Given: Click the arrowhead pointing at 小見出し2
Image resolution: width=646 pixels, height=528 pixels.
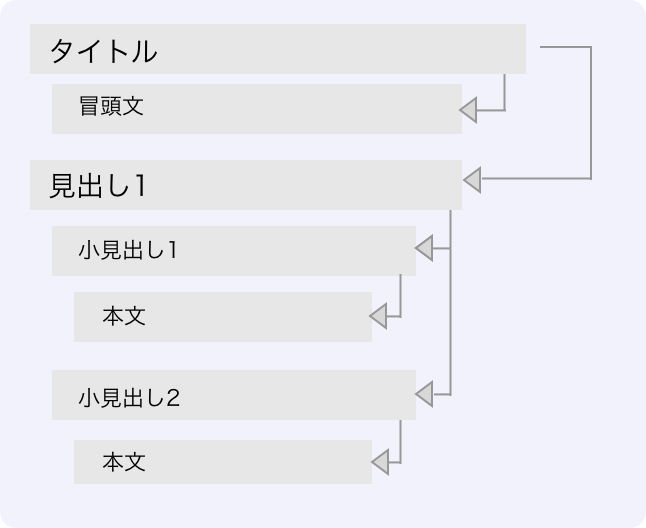Looking at the screenshot, I should 424,395.
